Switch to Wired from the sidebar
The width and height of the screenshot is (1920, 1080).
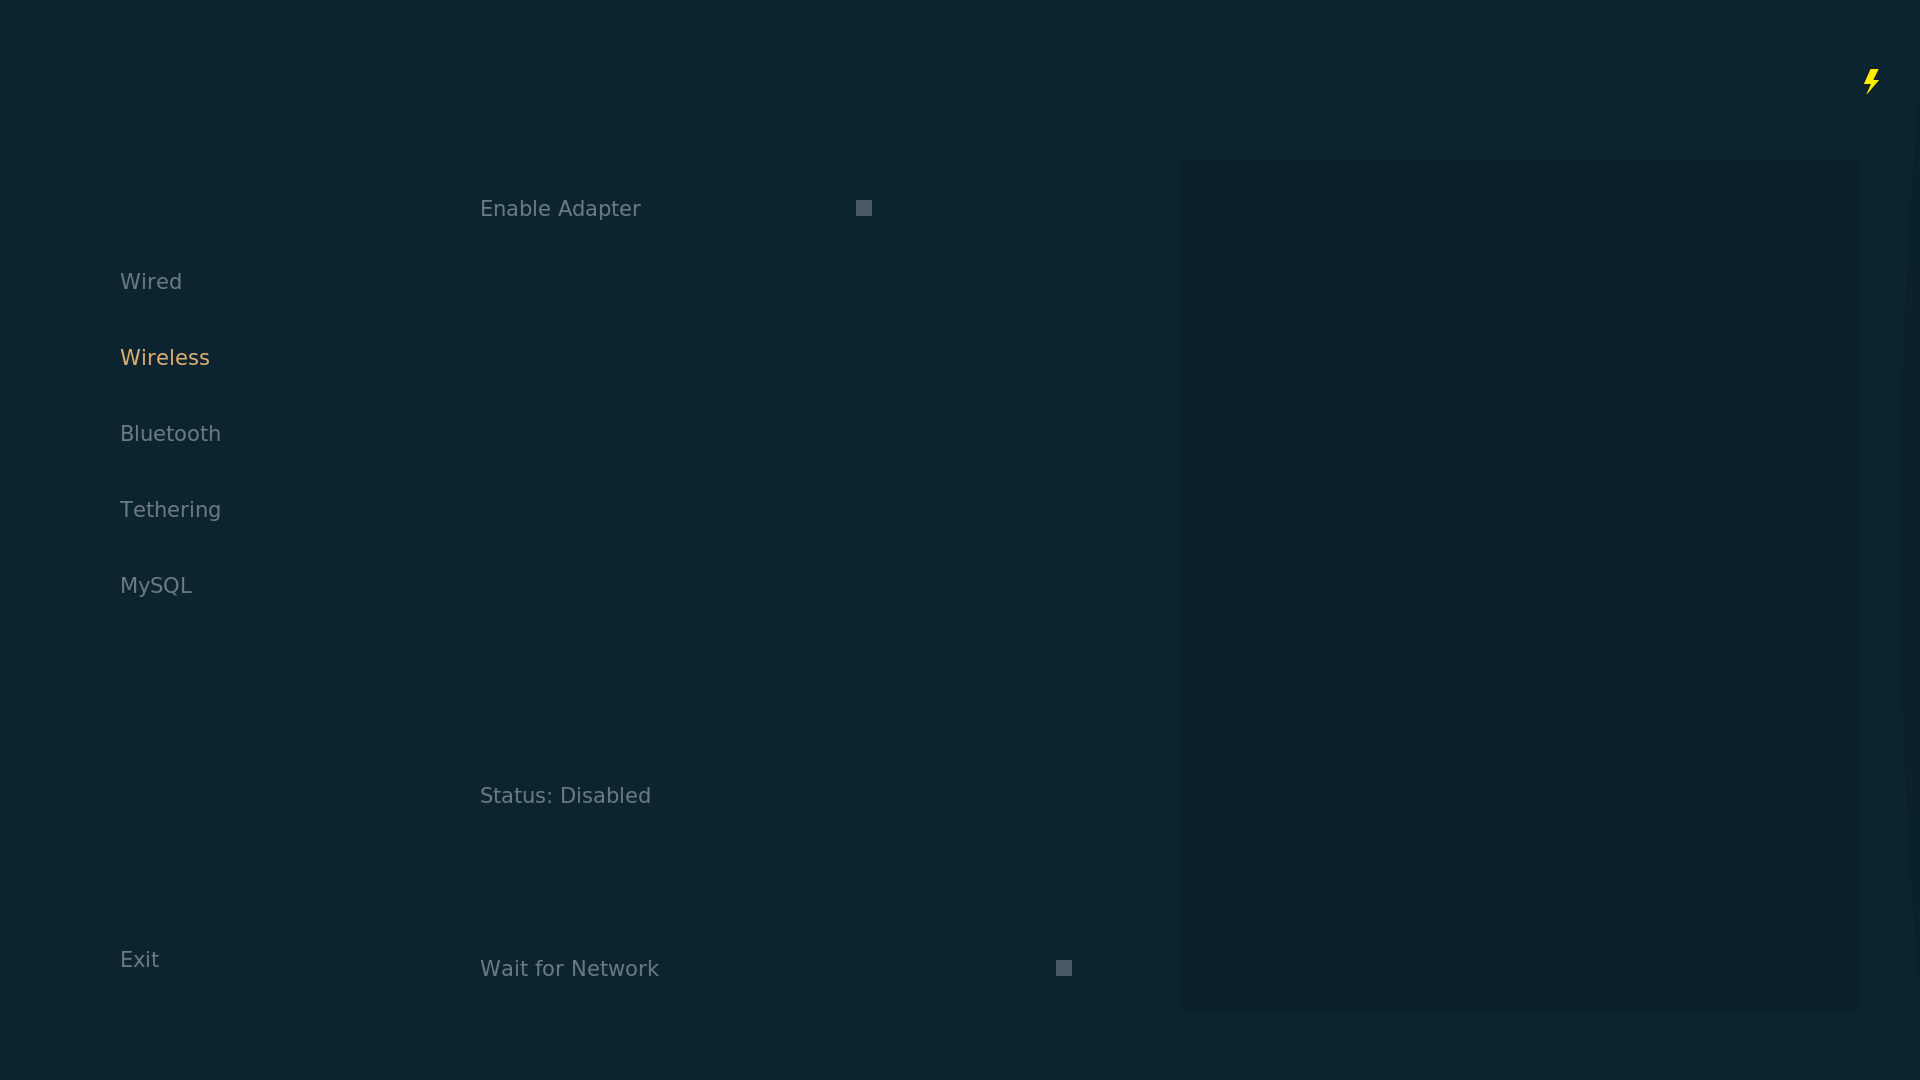pos(151,282)
